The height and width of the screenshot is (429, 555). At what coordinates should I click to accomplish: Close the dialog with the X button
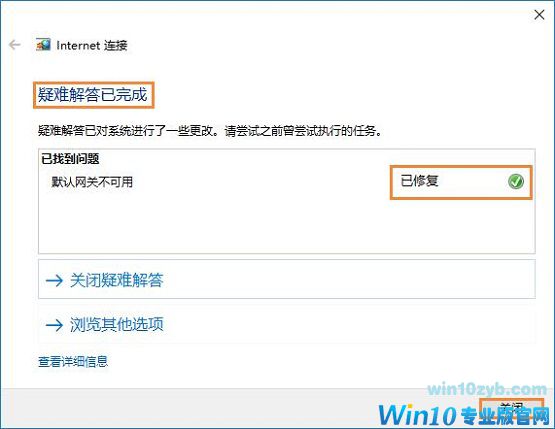coord(539,15)
